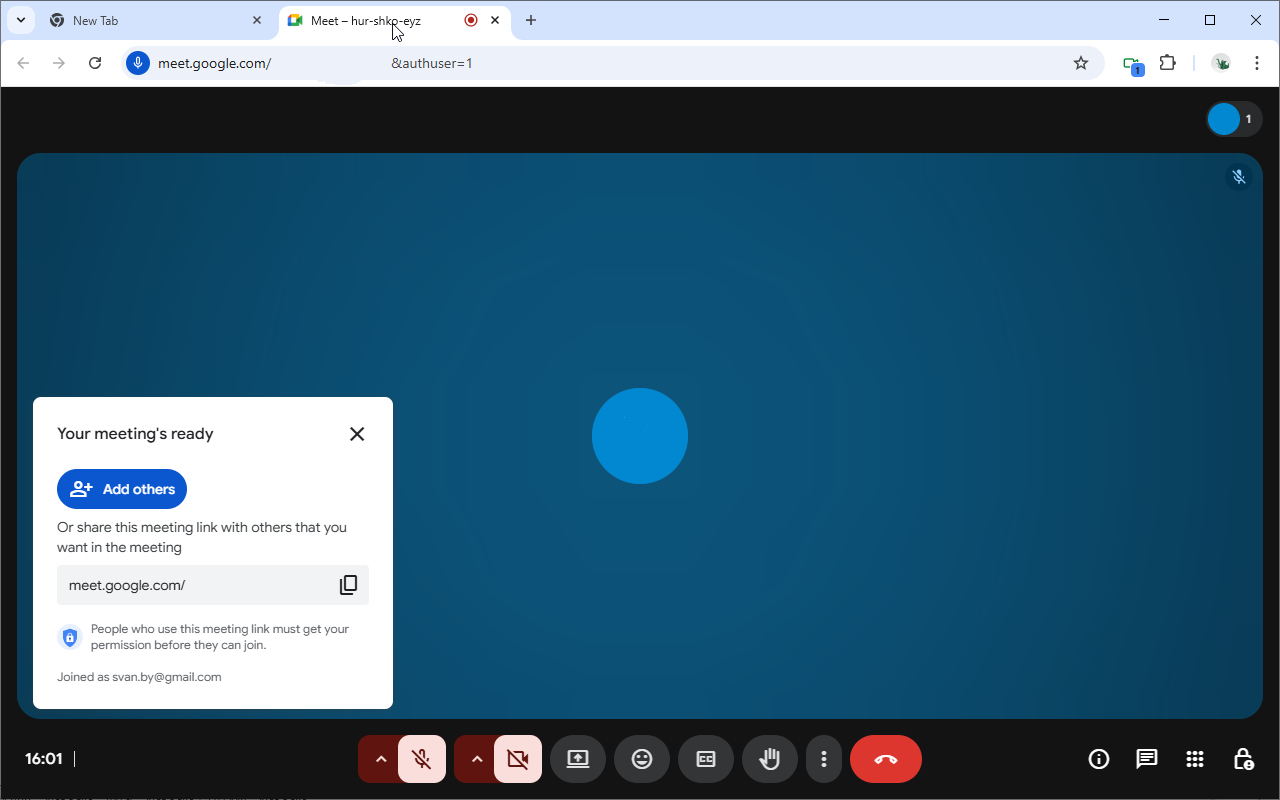
Task: Open the more options menu
Action: click(824, 759)
